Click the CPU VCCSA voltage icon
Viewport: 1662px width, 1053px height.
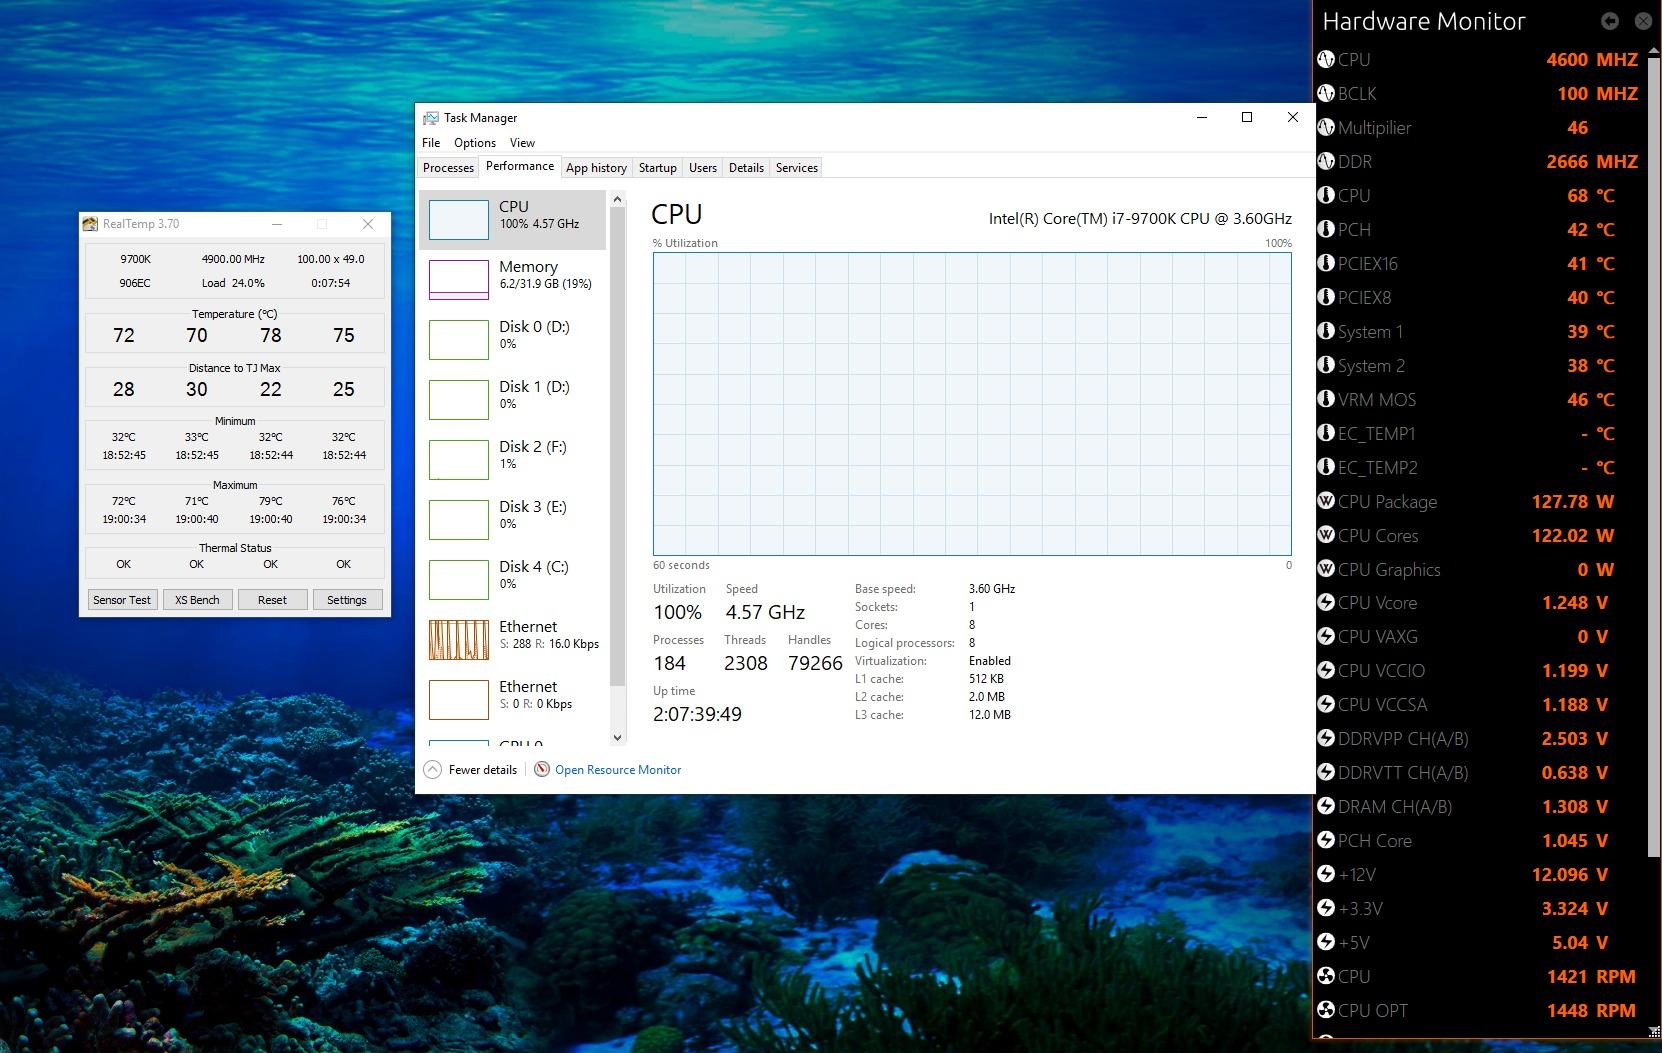pyautogui.click(x=1326, y=705)
